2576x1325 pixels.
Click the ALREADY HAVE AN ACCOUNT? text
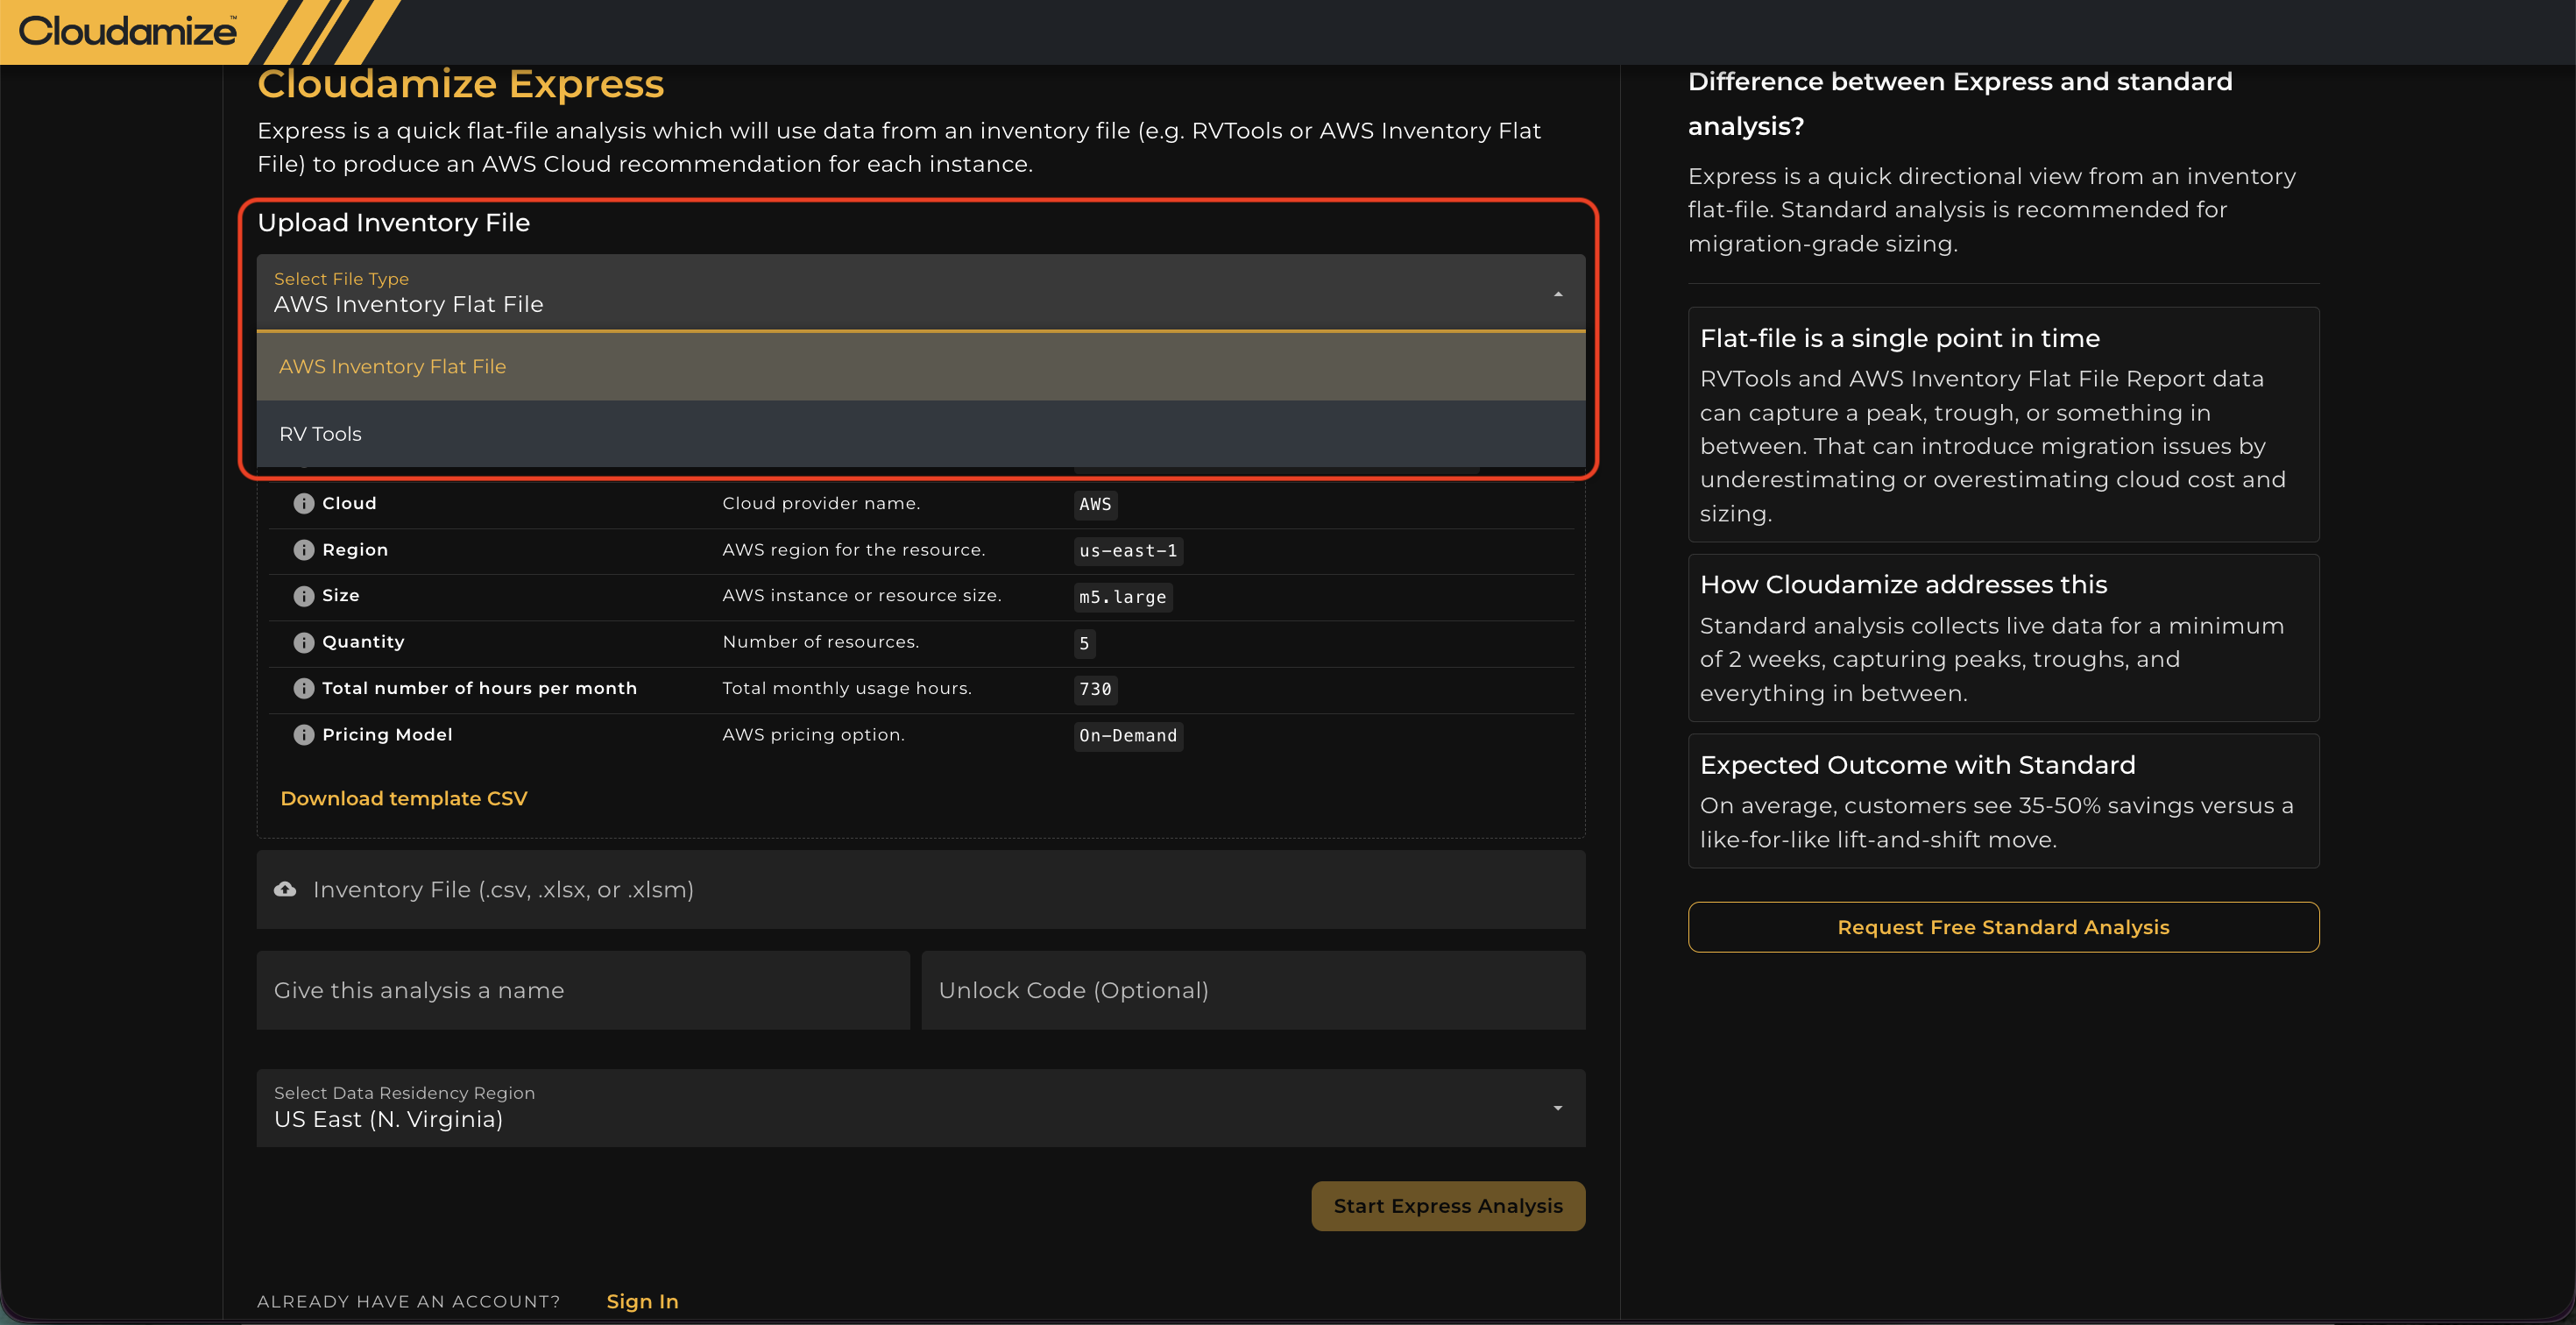coord(408,1302)
